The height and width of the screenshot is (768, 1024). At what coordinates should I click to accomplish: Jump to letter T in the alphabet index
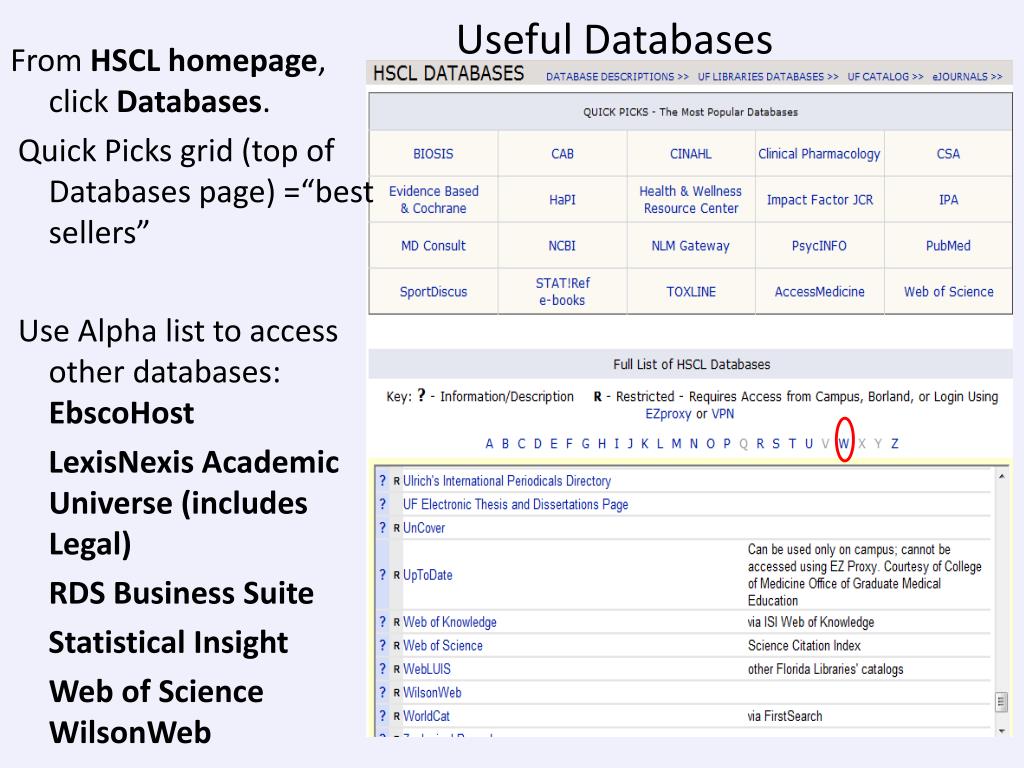[792, 444]
